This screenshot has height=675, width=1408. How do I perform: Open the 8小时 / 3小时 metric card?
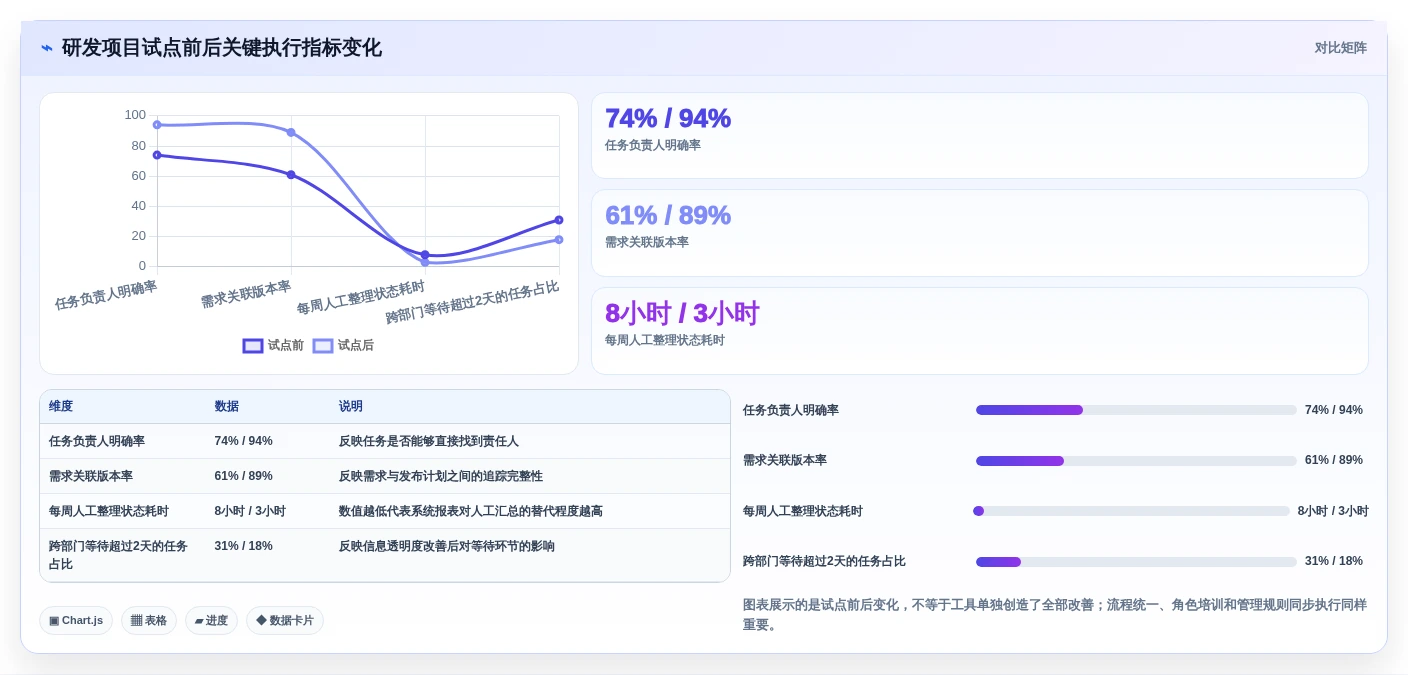coord(980,331)
